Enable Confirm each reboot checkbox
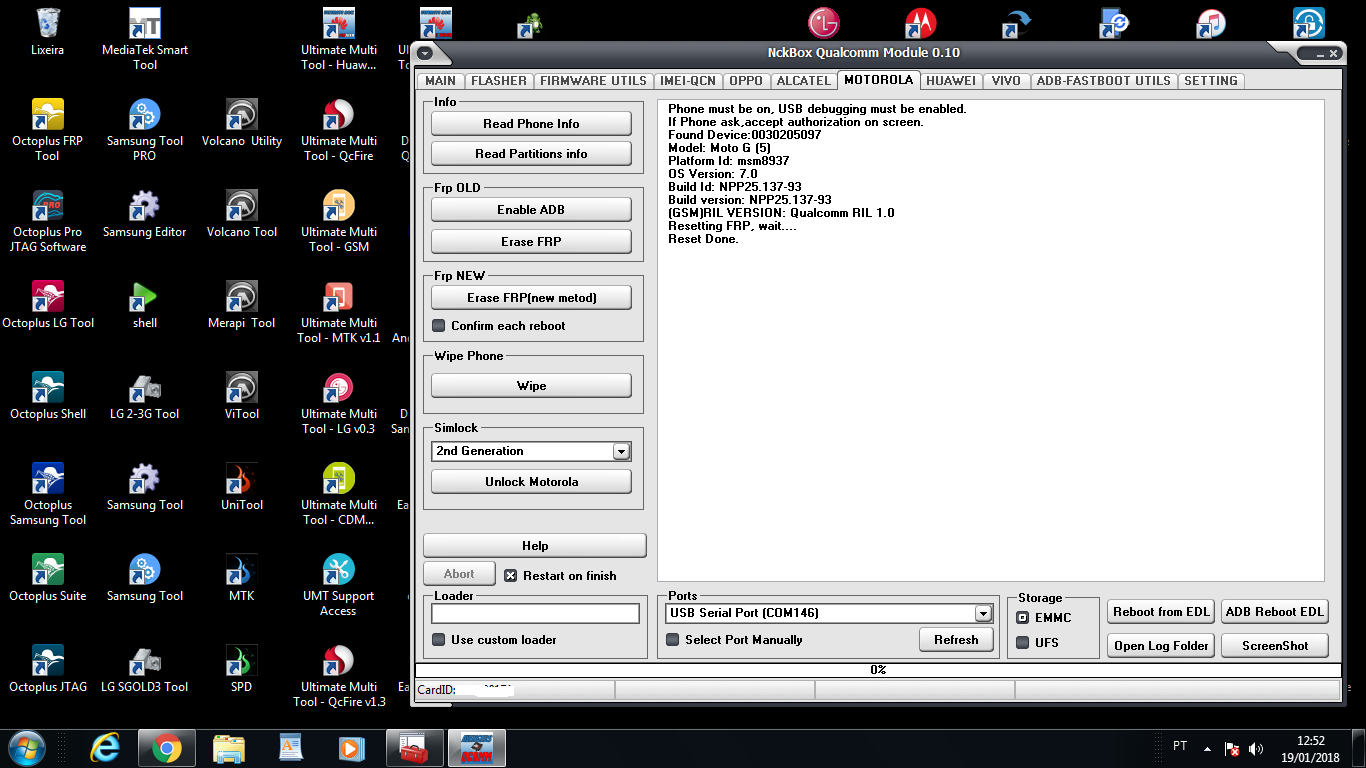Viewport: 1366px width, 768px height. tap(438, 326)
